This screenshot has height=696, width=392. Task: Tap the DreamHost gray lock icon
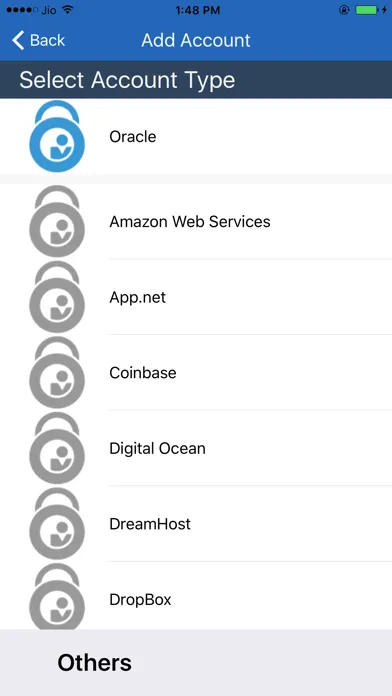pos(57,524)
